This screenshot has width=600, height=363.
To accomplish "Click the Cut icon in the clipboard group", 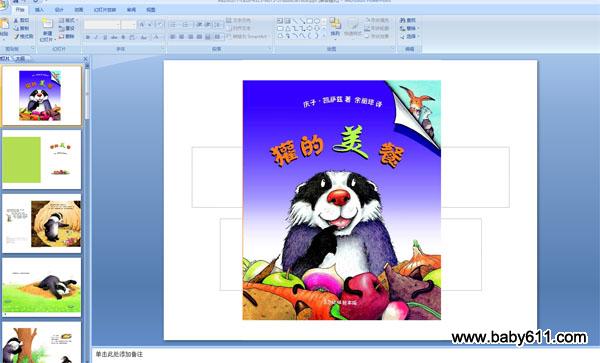I will click(x=16, y=20).
